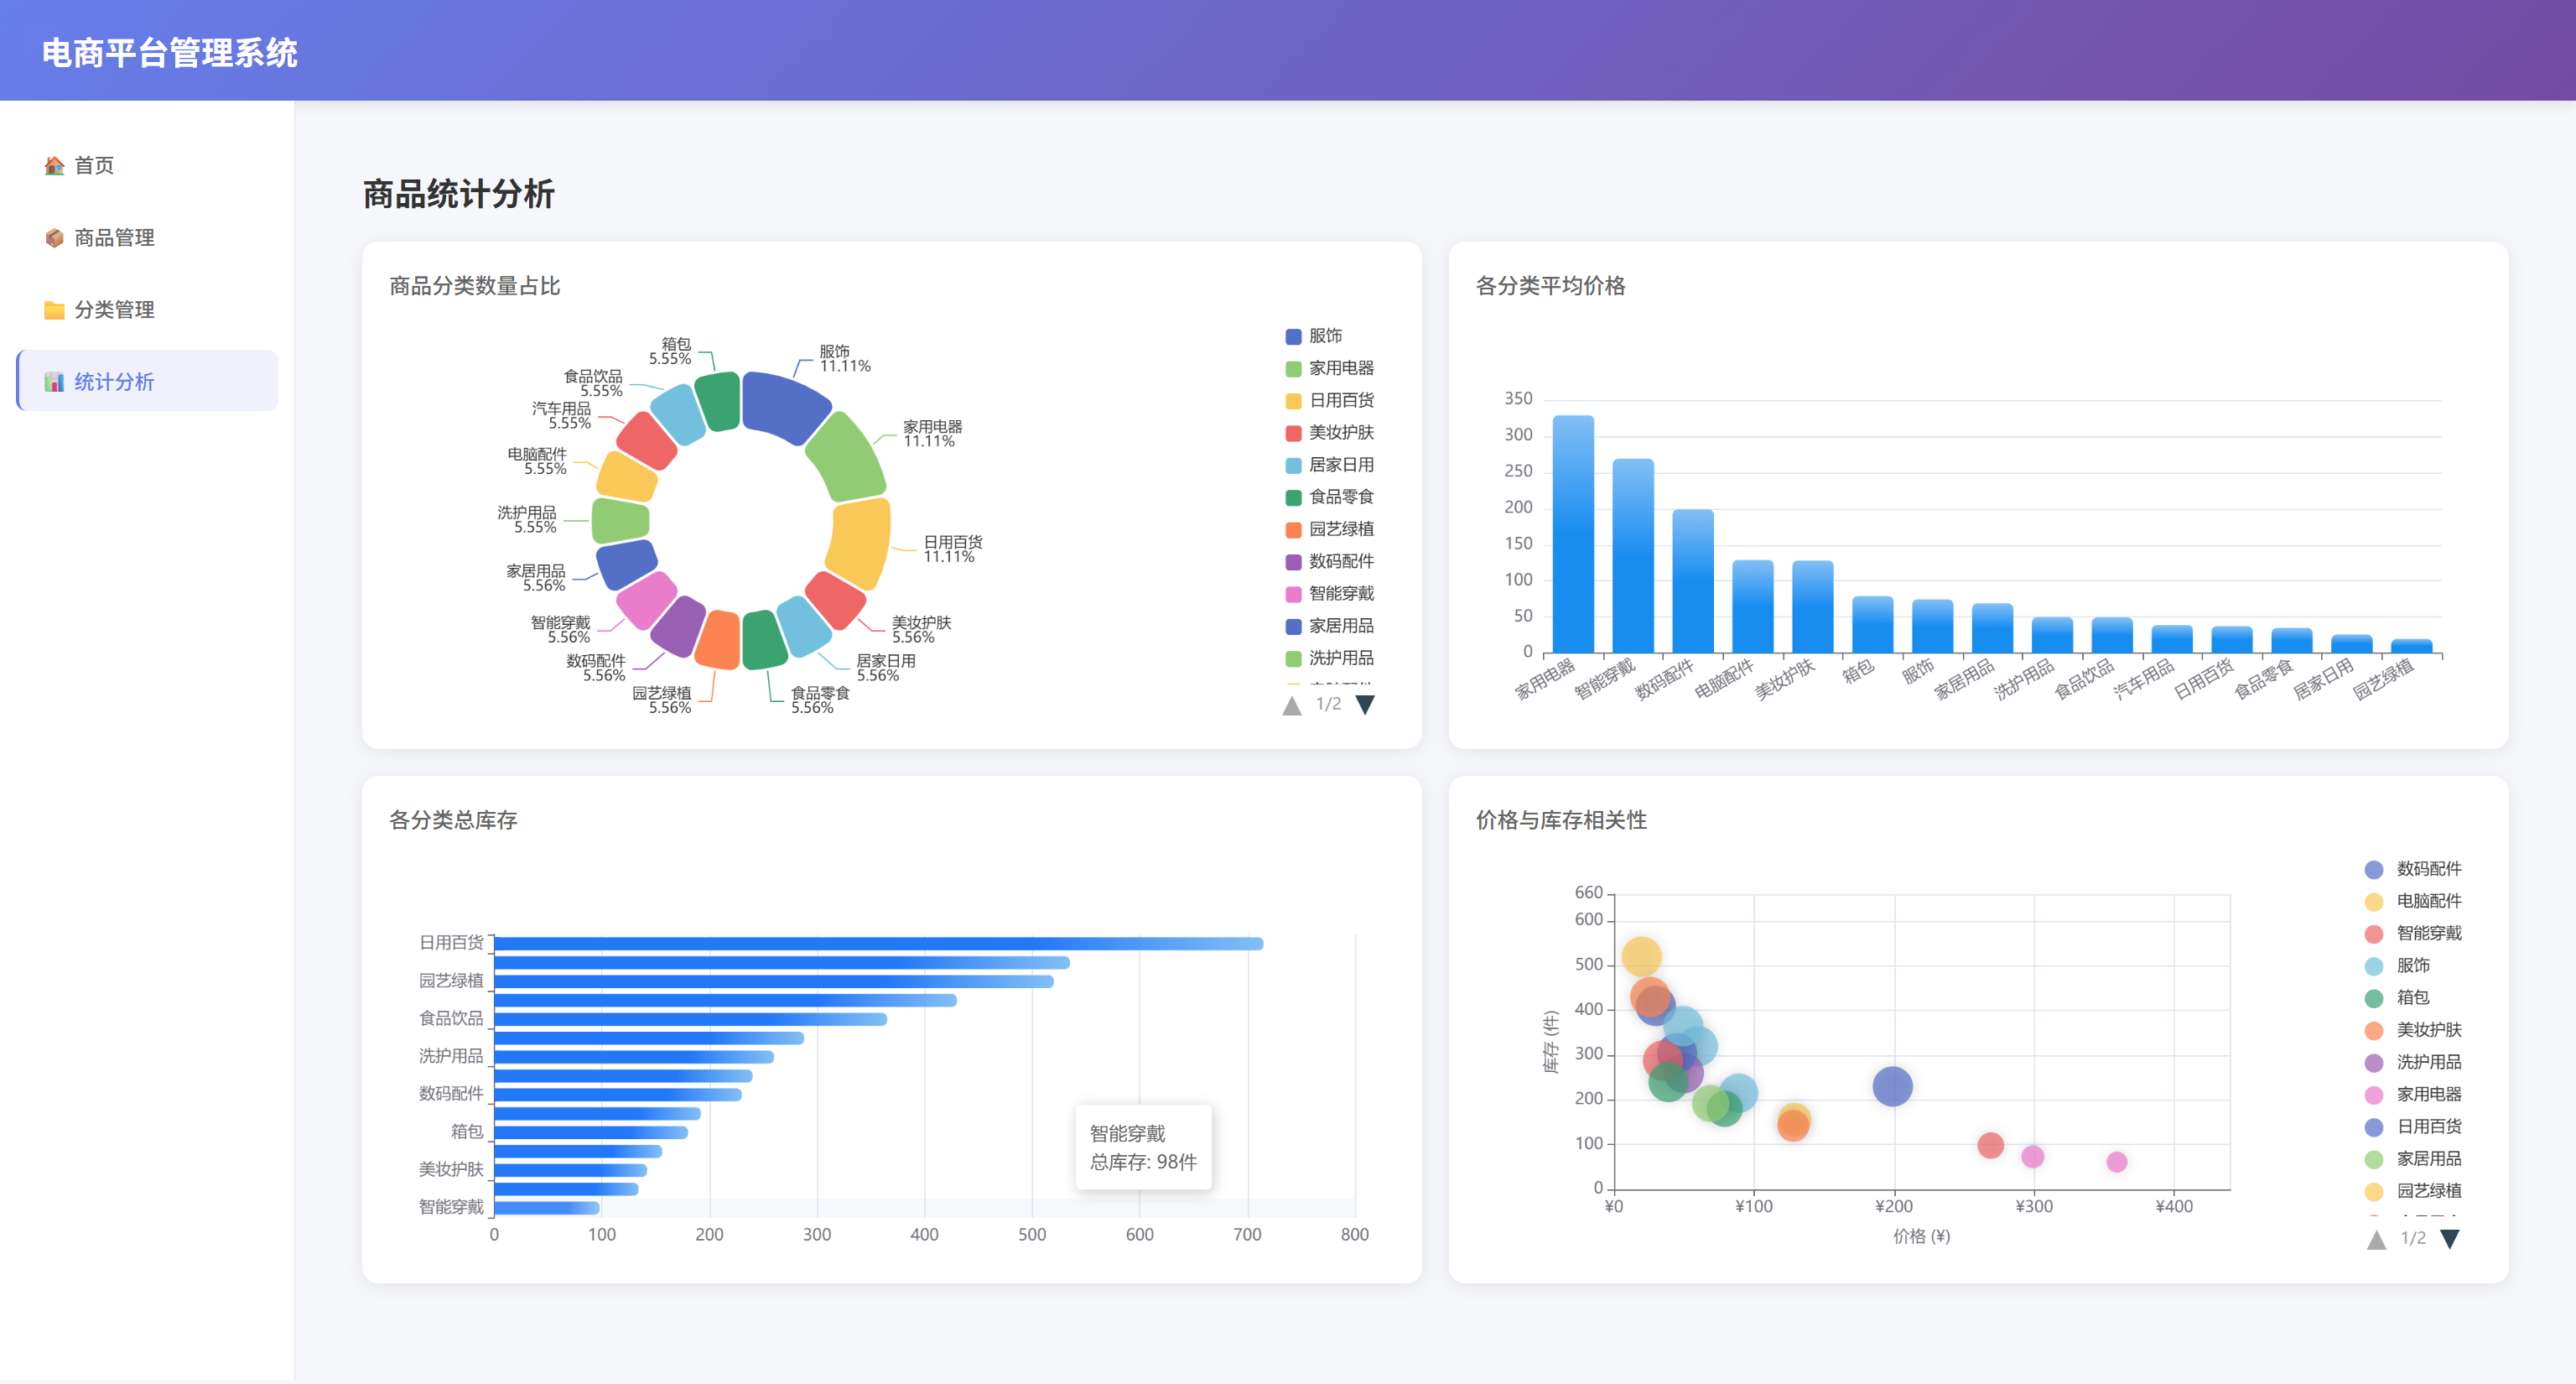Viewport: 2576px width, 1384px height.
Task: Toggle 箱包 series in scatter legend
Action: (2398, 998)
